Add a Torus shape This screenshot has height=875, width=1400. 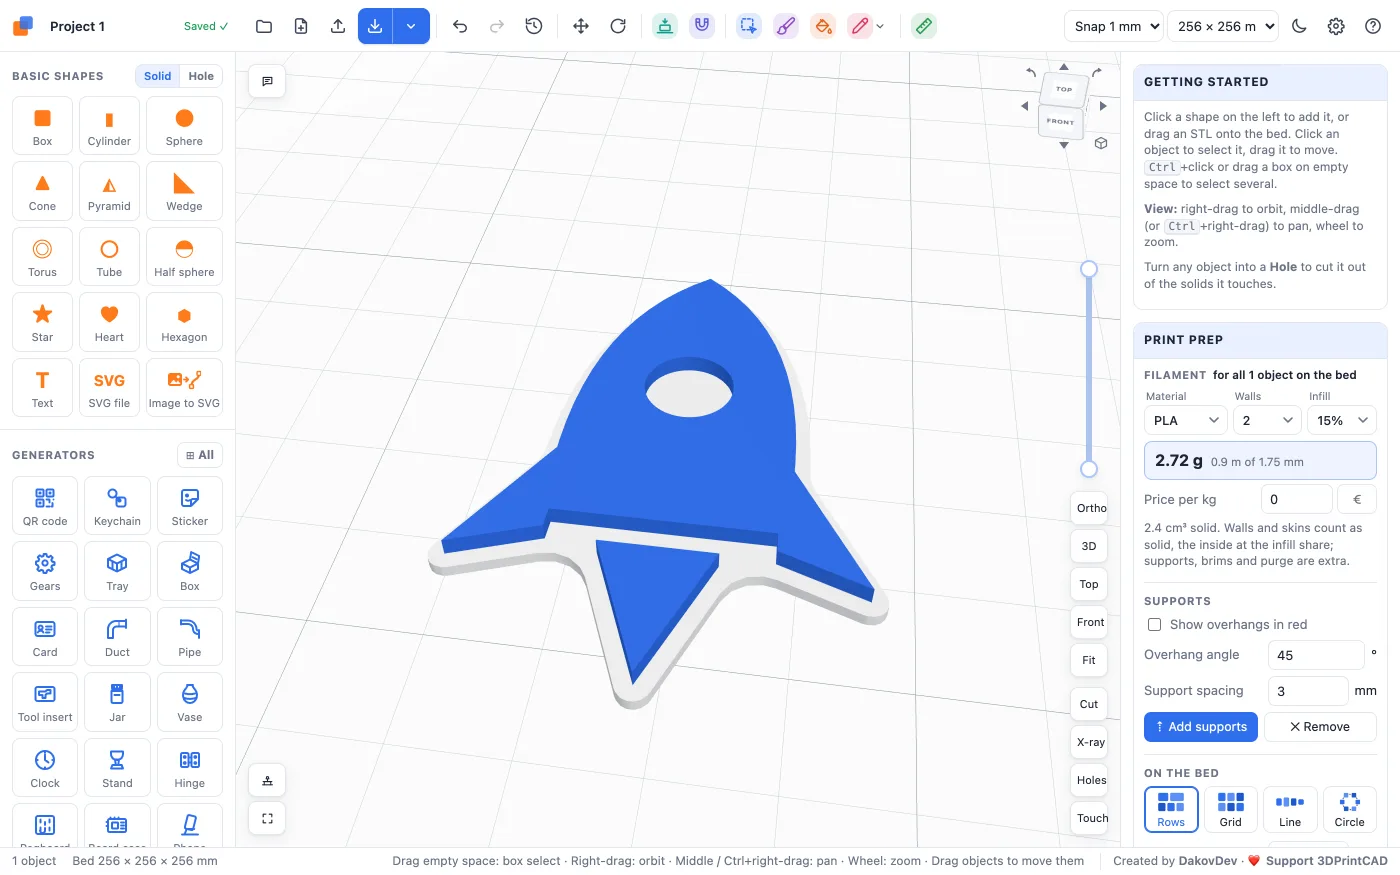click(x=42, y=256)
